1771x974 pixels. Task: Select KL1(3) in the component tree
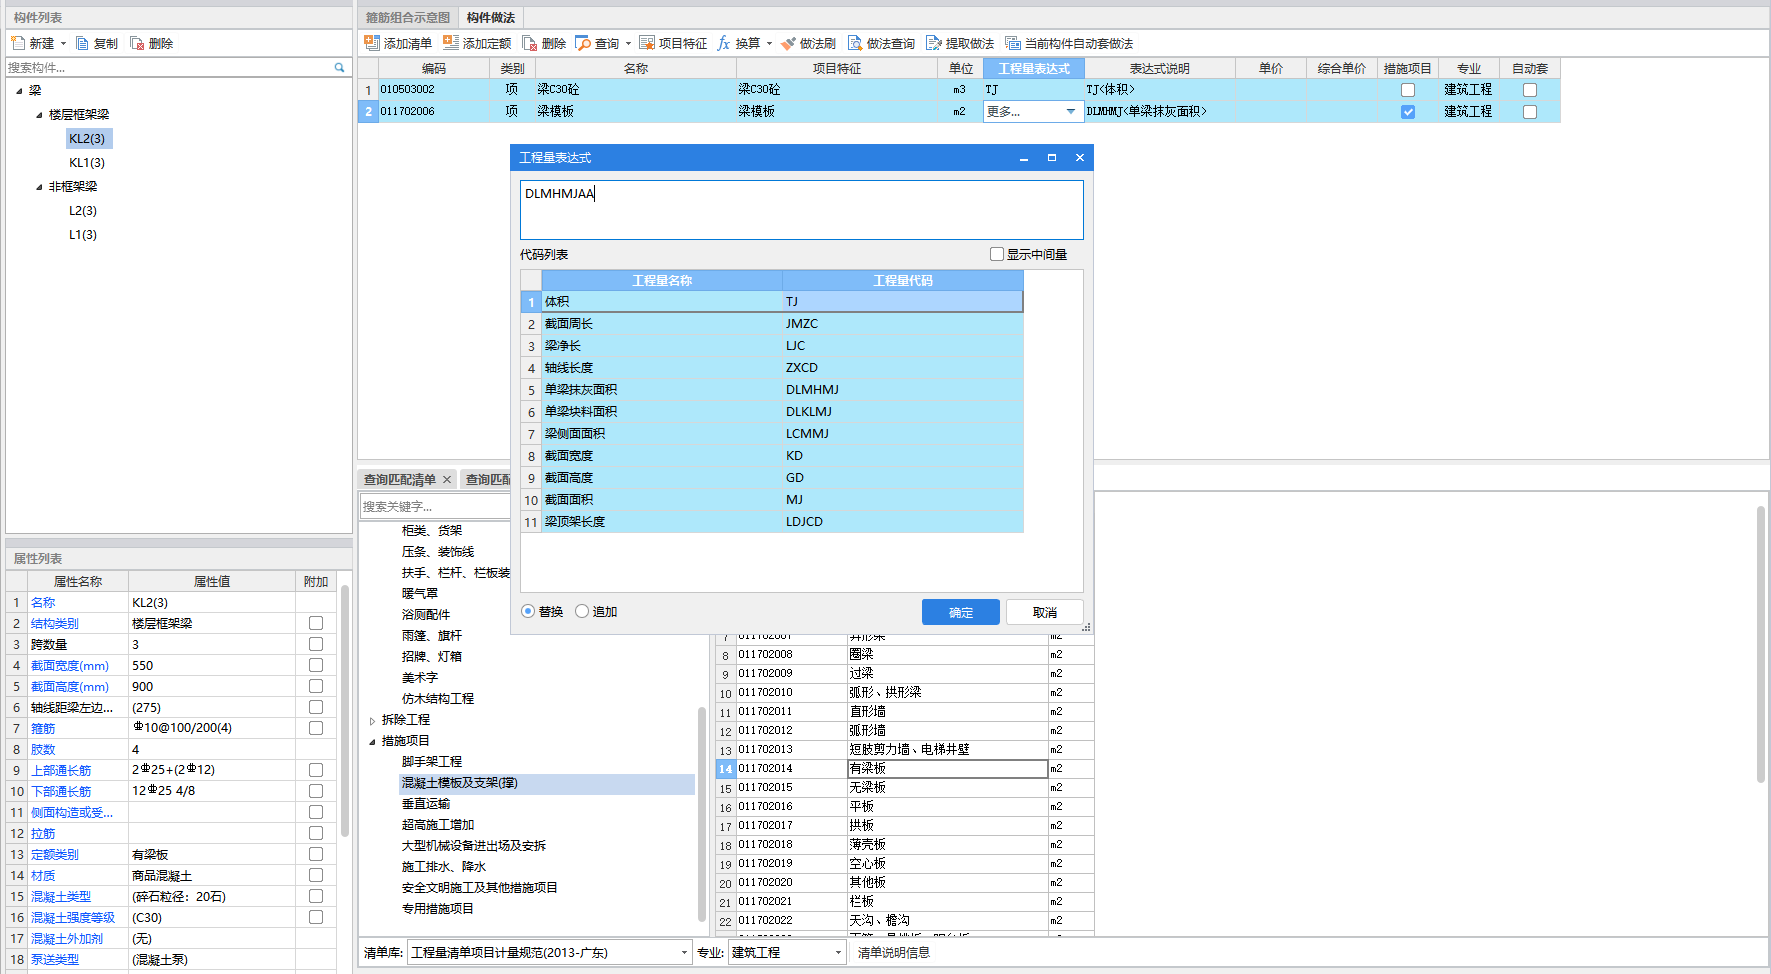coord(87,162)
